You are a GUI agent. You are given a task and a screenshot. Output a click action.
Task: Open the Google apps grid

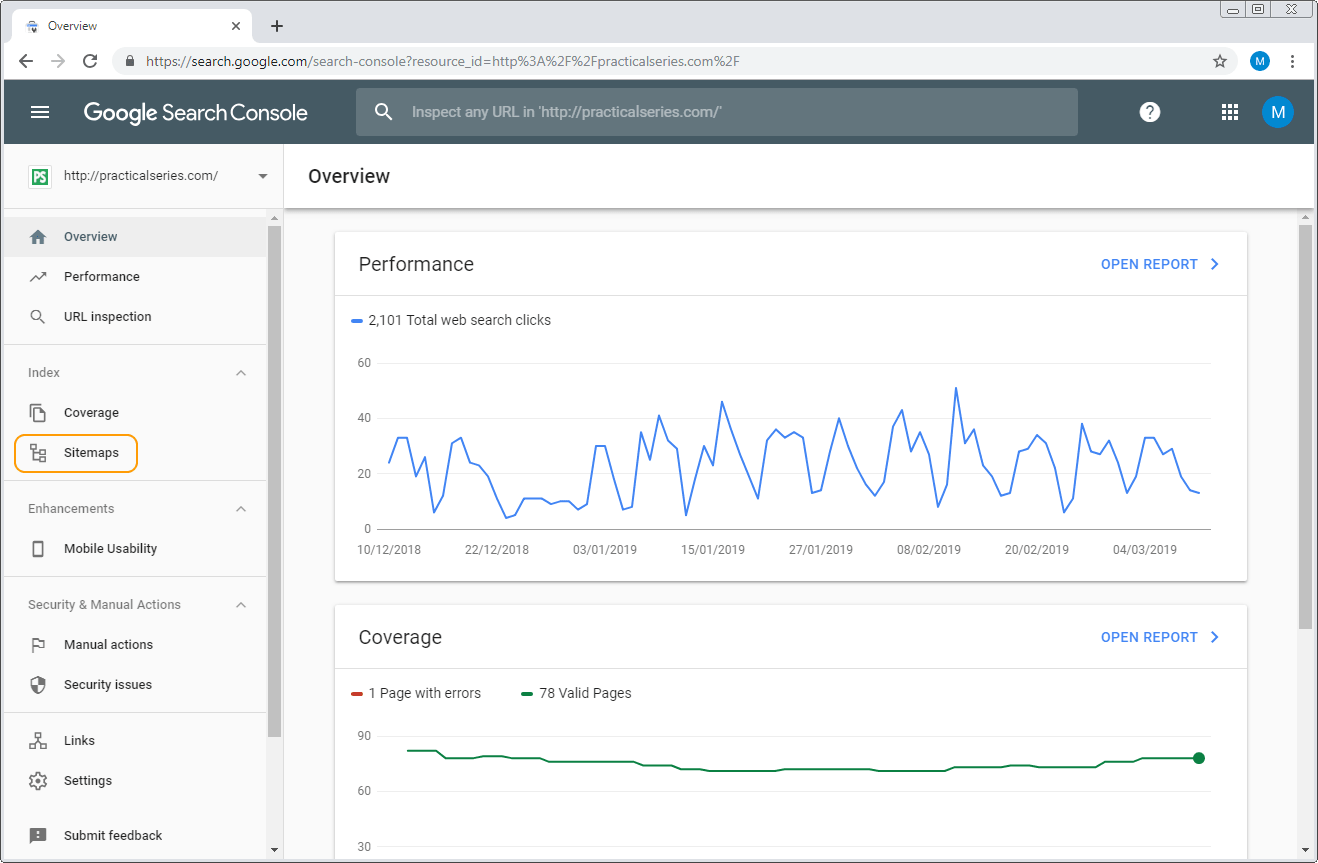pos(1230,112)
